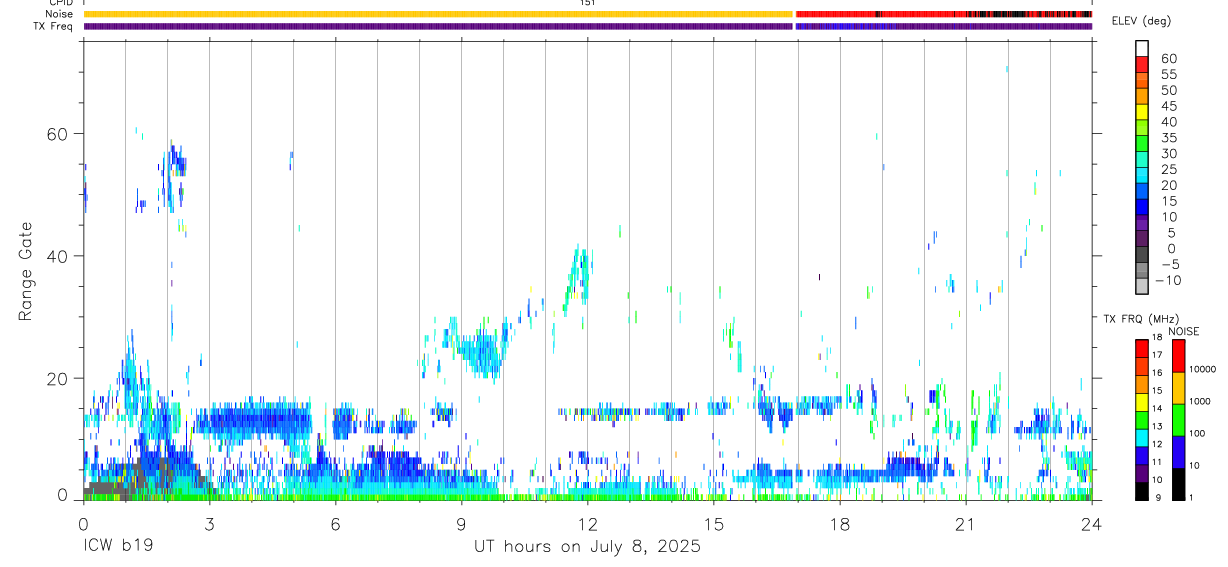Pick the cyan 12 MHz swatch in the TX FRQ colorbar
The height and width of the screenshot is (567, 1228).
(x=1142, y=438)
